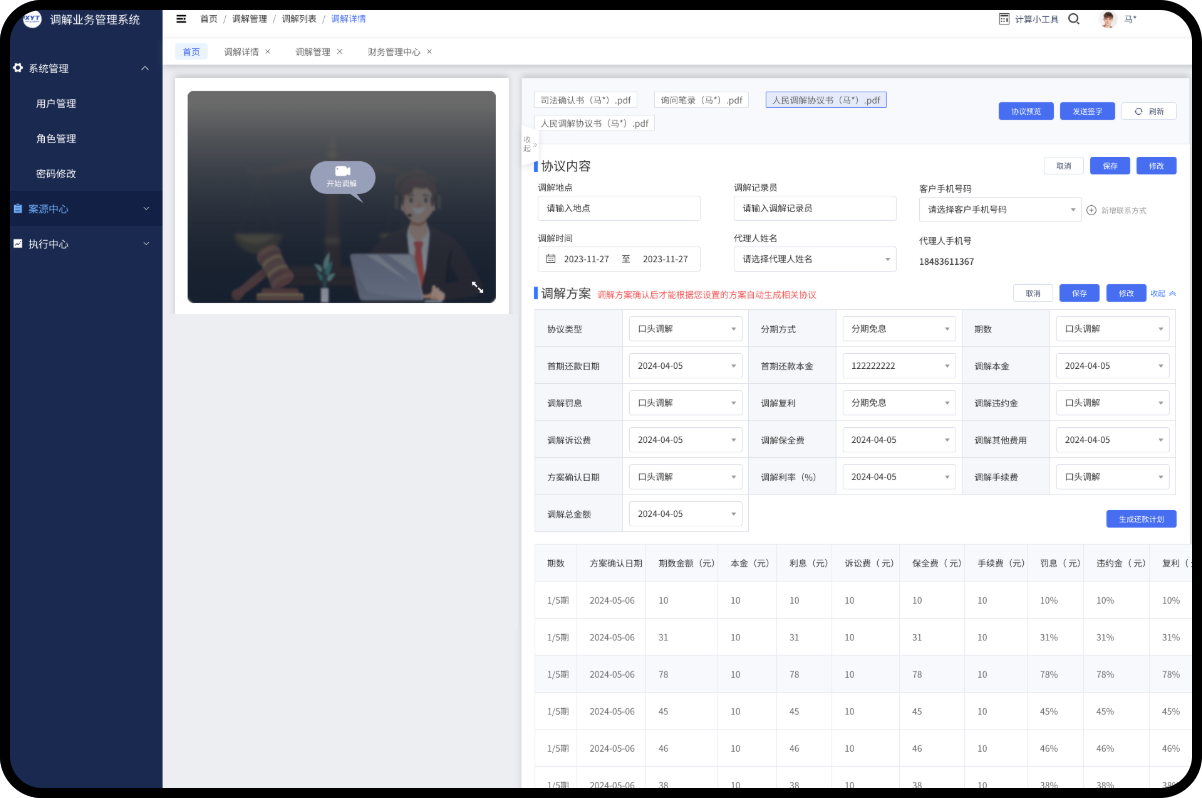Collapse 调解方案 section using 收起 link
The width and height of the screenshot is (1202, 798).
click(1163, 294)
